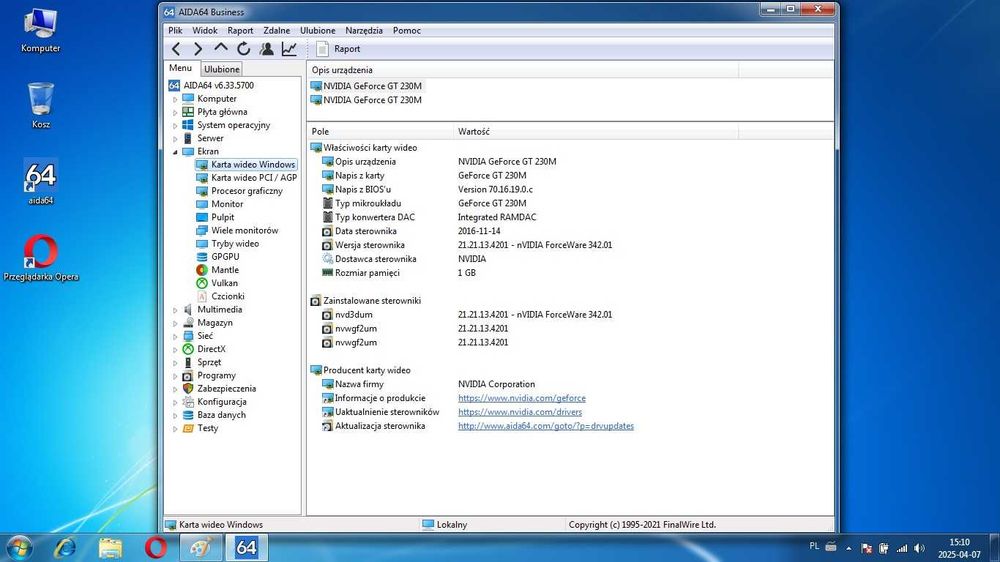
Task: Click the Testy icon in tree
Action: point(188,428)
